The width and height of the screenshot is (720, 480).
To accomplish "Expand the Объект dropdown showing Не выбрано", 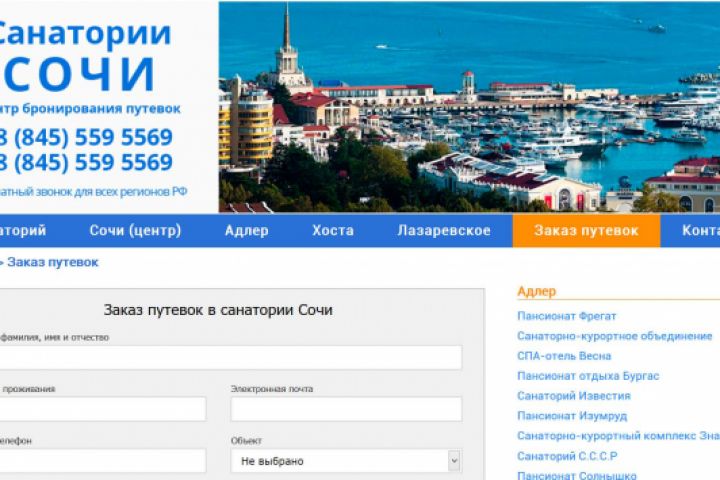I will [x=346, y=461].
